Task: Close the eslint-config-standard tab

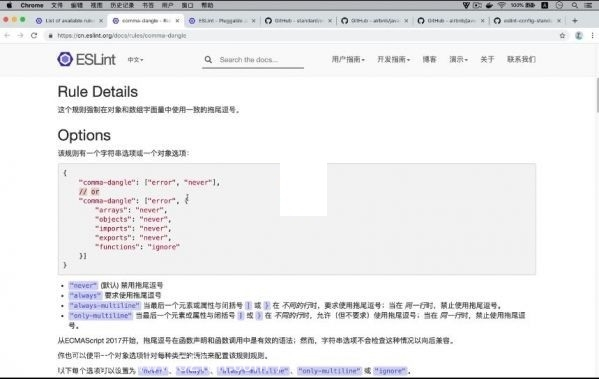Action: [559, 21]
